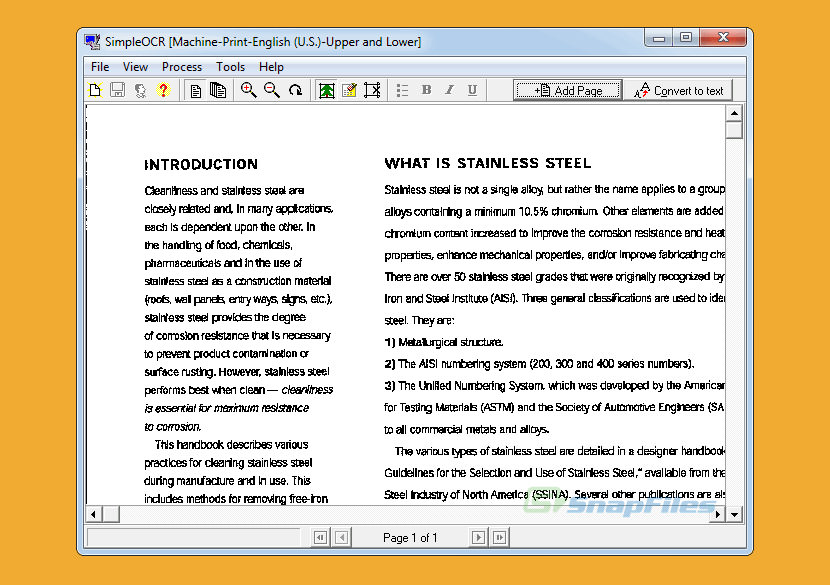
Task: Click the crossed-out box ignore region icon
Action: click(x=372, y=91)
